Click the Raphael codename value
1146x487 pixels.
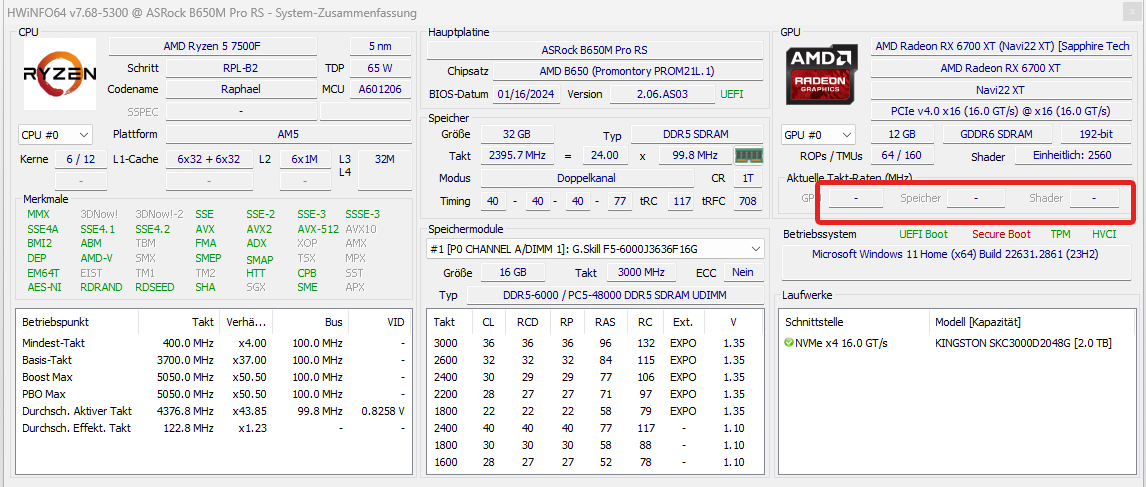(x=240, y=89)
